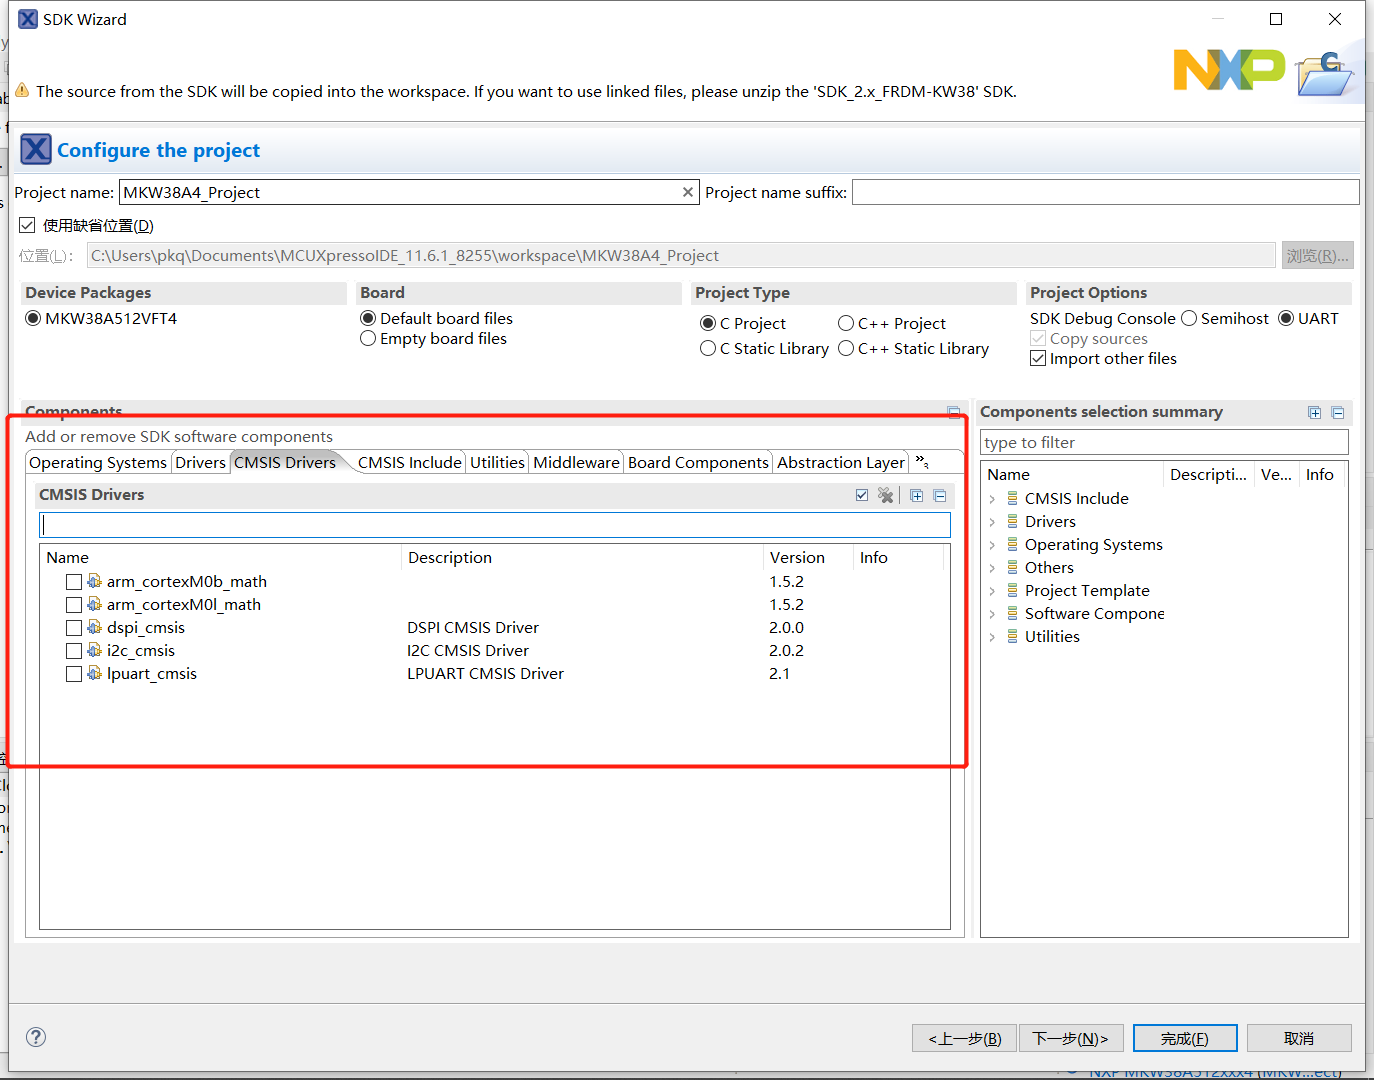Image resolution: width=1374 pixels, height=1080 pixels.
Task: Click the select-all checkmark icon in CMSIS Drivers
Action: pyautogui.click(x=862, y=495)
